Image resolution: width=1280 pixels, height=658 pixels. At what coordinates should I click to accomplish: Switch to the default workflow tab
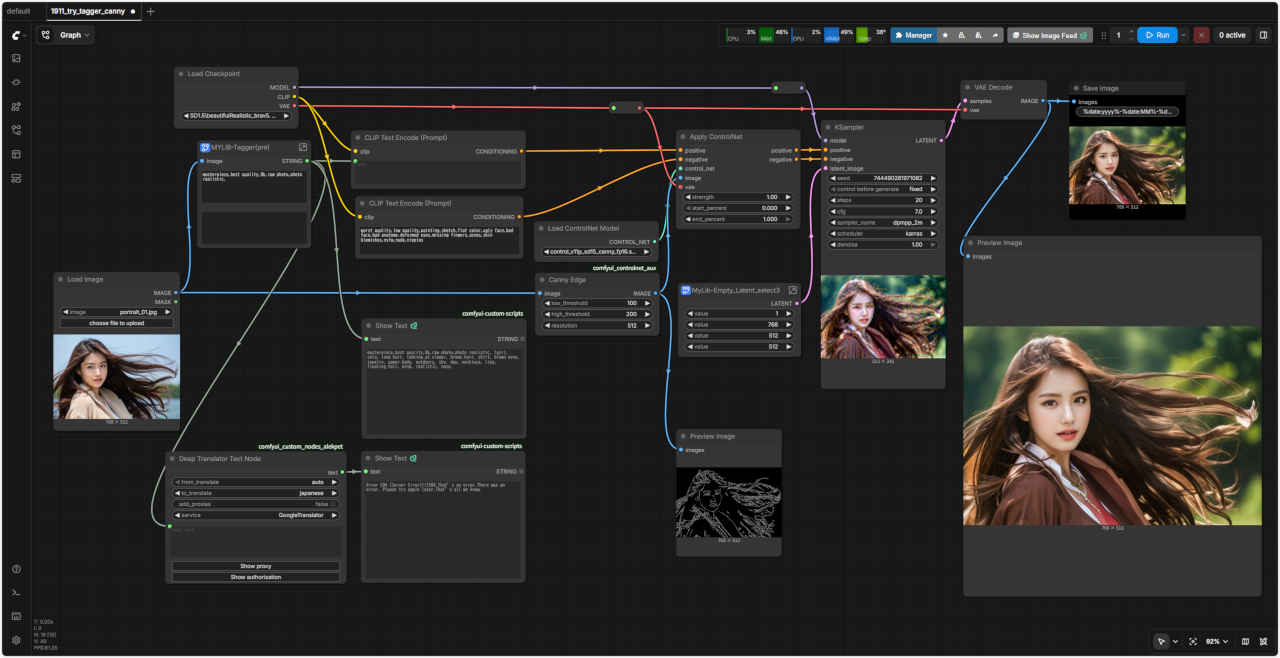[x=19, y=11]
